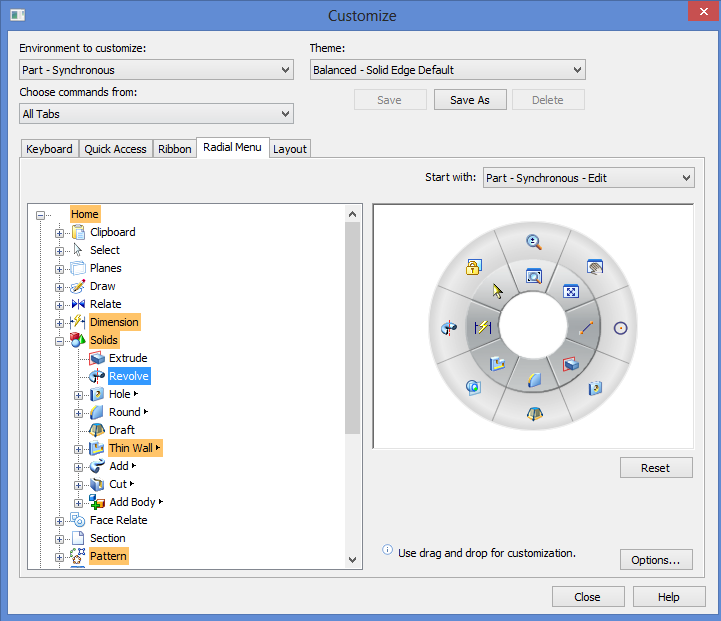Expand the Pattern tree node

pyautogui.click(x=59, y=557)
